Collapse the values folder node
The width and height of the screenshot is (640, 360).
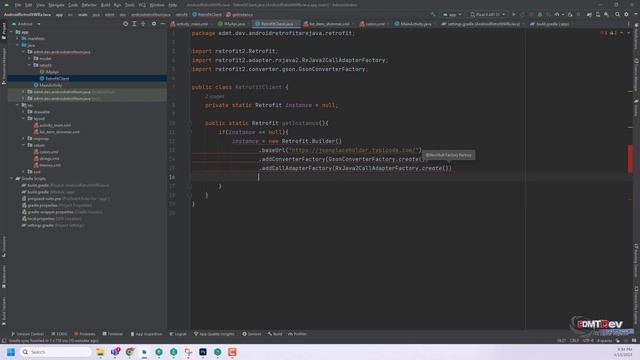coord(23,145)
